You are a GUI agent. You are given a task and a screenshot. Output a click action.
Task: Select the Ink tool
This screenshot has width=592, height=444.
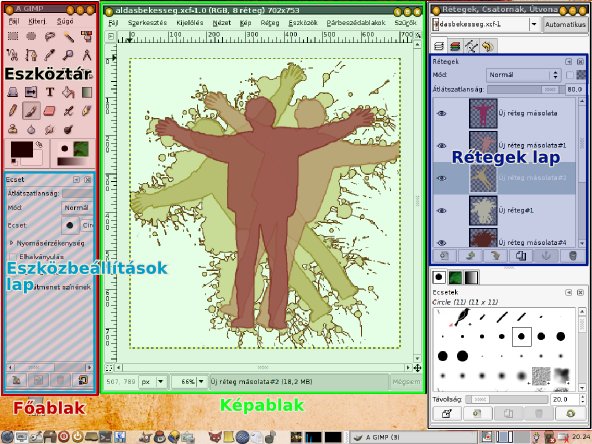(x=87, y=111)
